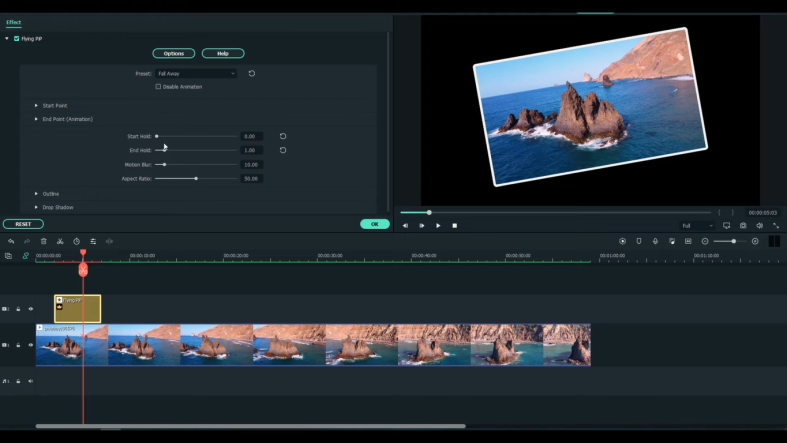
Task: Open the edit adjustments sliders icon
Action: pyautogui.click(x=93, y=241)
